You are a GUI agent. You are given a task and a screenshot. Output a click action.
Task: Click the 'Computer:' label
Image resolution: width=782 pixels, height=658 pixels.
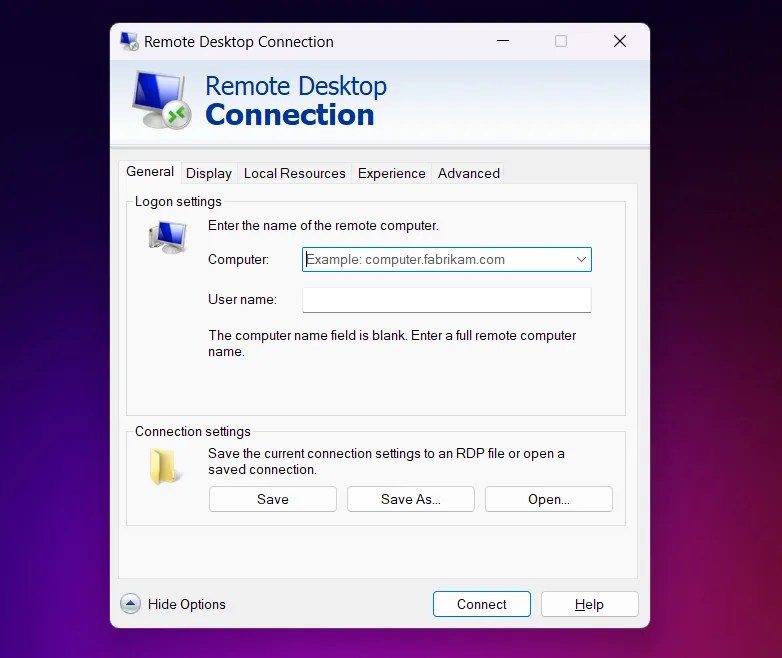point(238,259)
